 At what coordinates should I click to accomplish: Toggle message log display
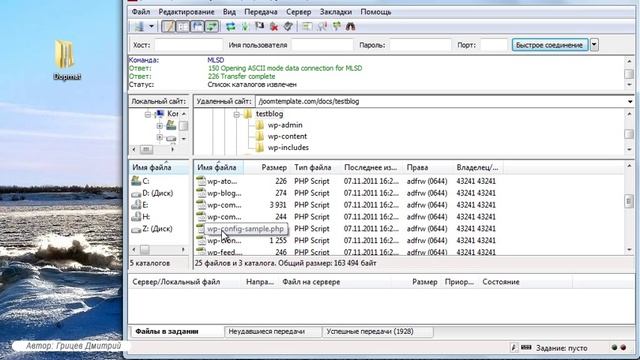pyautogui.click(x=169, y=27)
